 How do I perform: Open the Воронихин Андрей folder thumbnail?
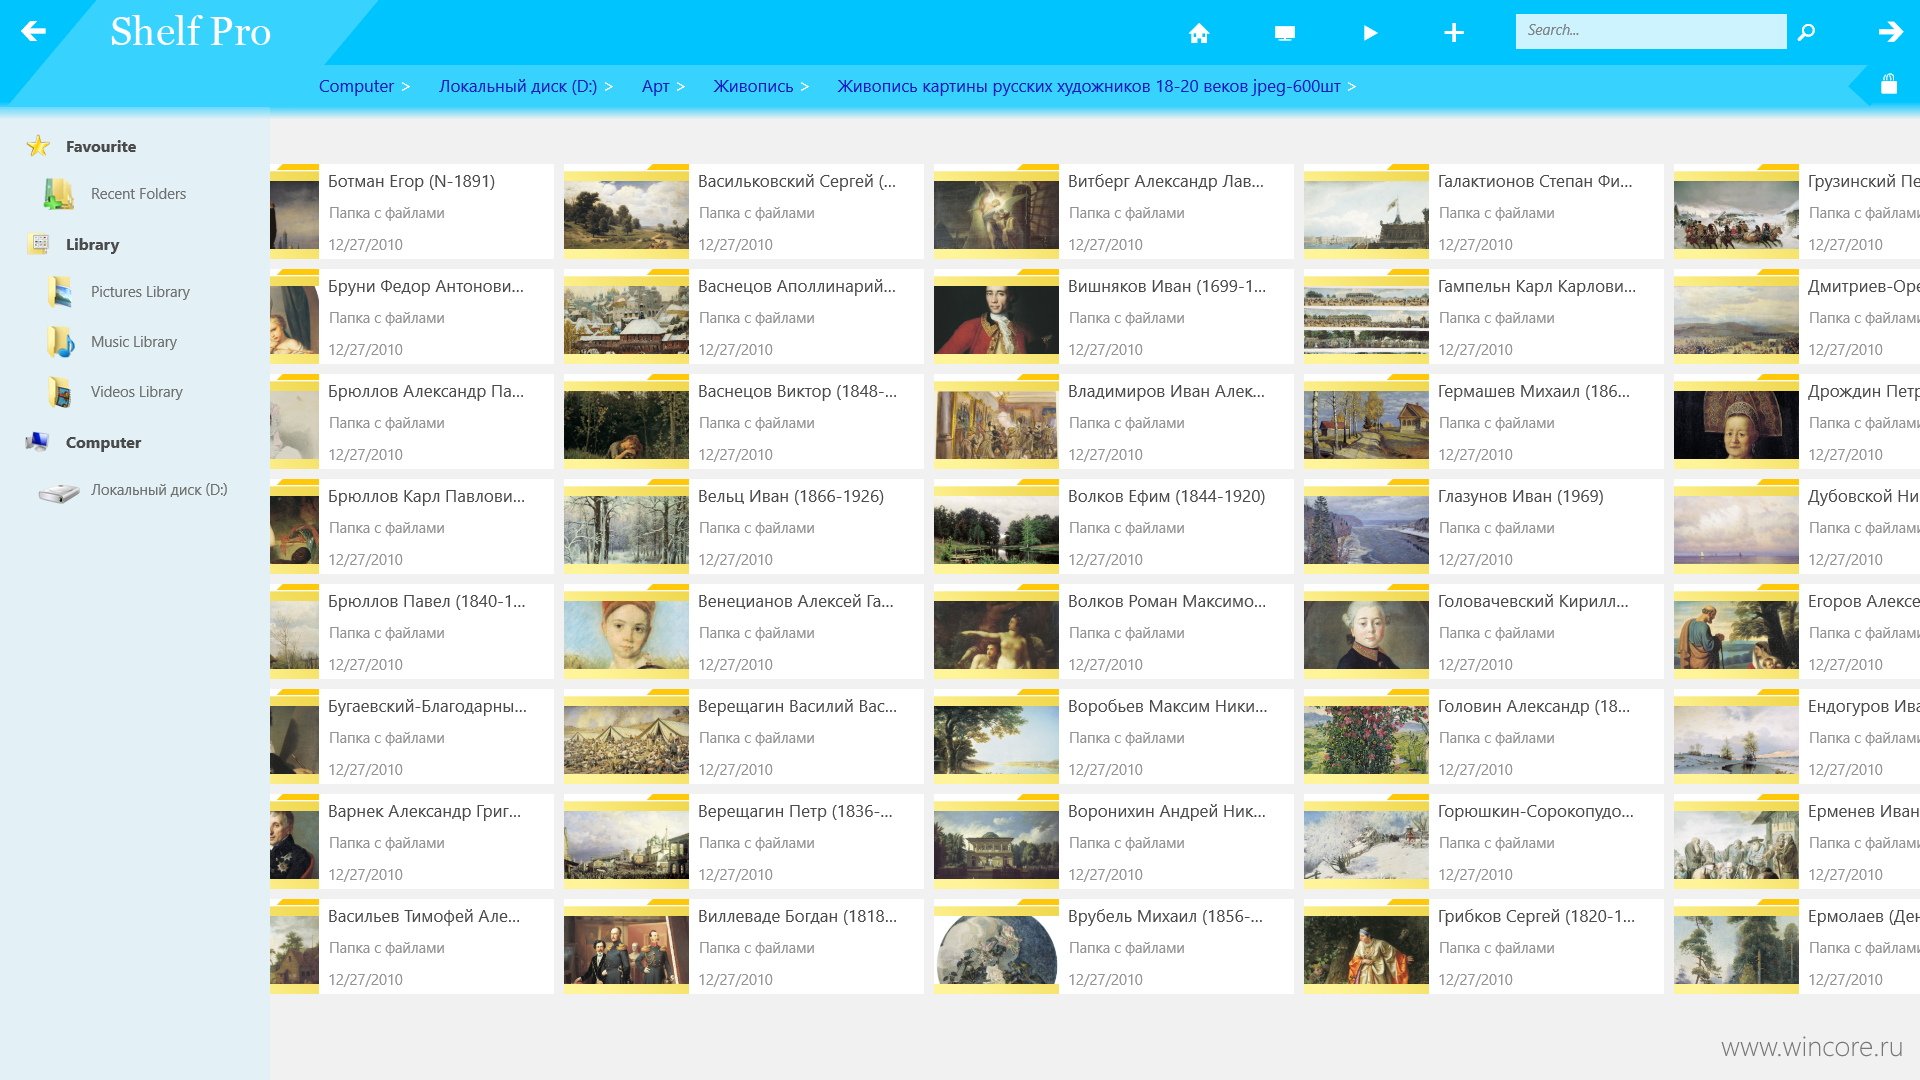pos(996,841)
